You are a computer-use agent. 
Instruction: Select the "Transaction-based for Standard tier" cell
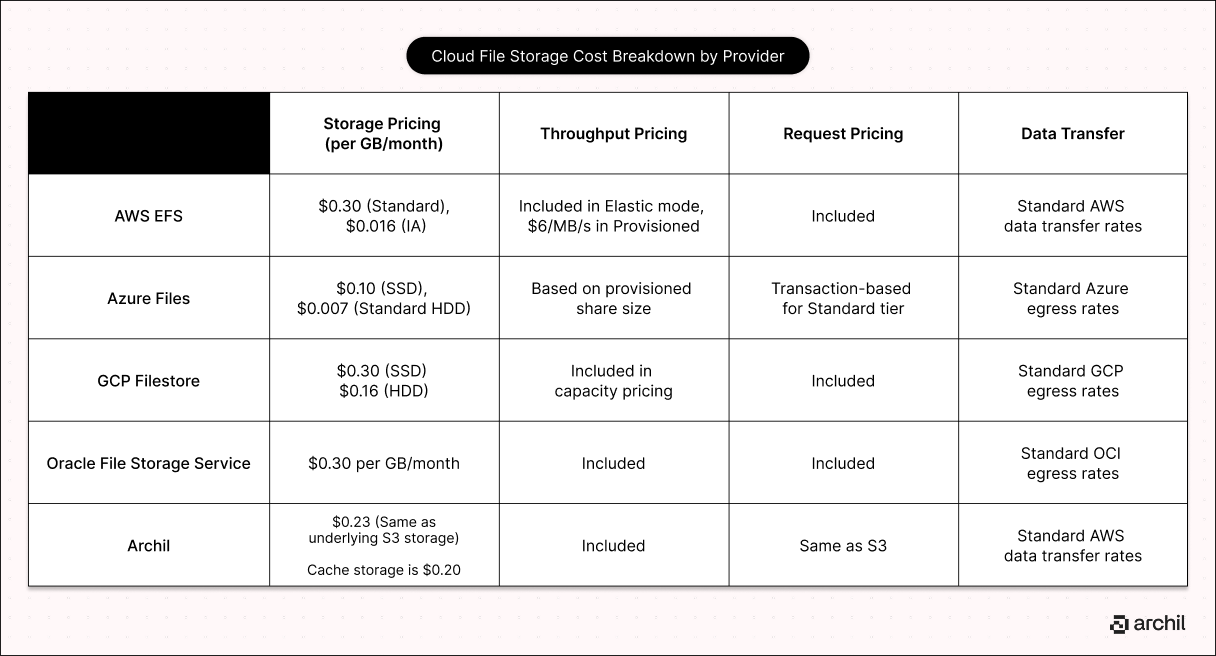coord(843,298)
